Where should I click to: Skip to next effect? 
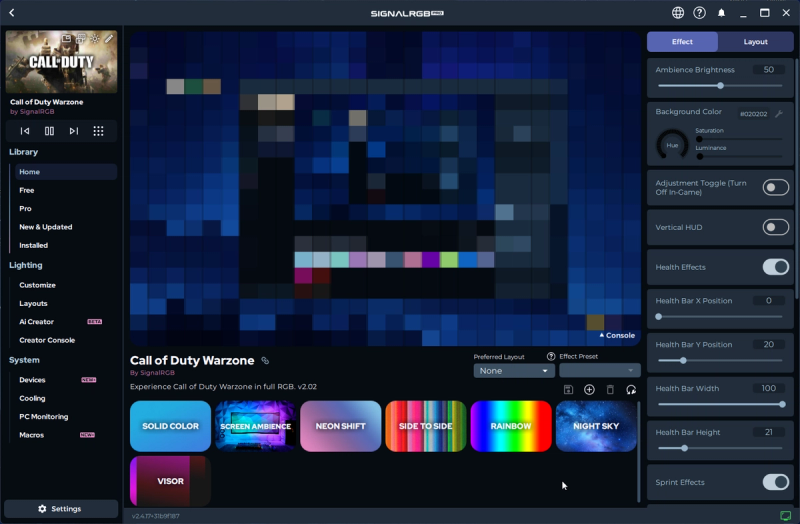click(x=73, y=131)
